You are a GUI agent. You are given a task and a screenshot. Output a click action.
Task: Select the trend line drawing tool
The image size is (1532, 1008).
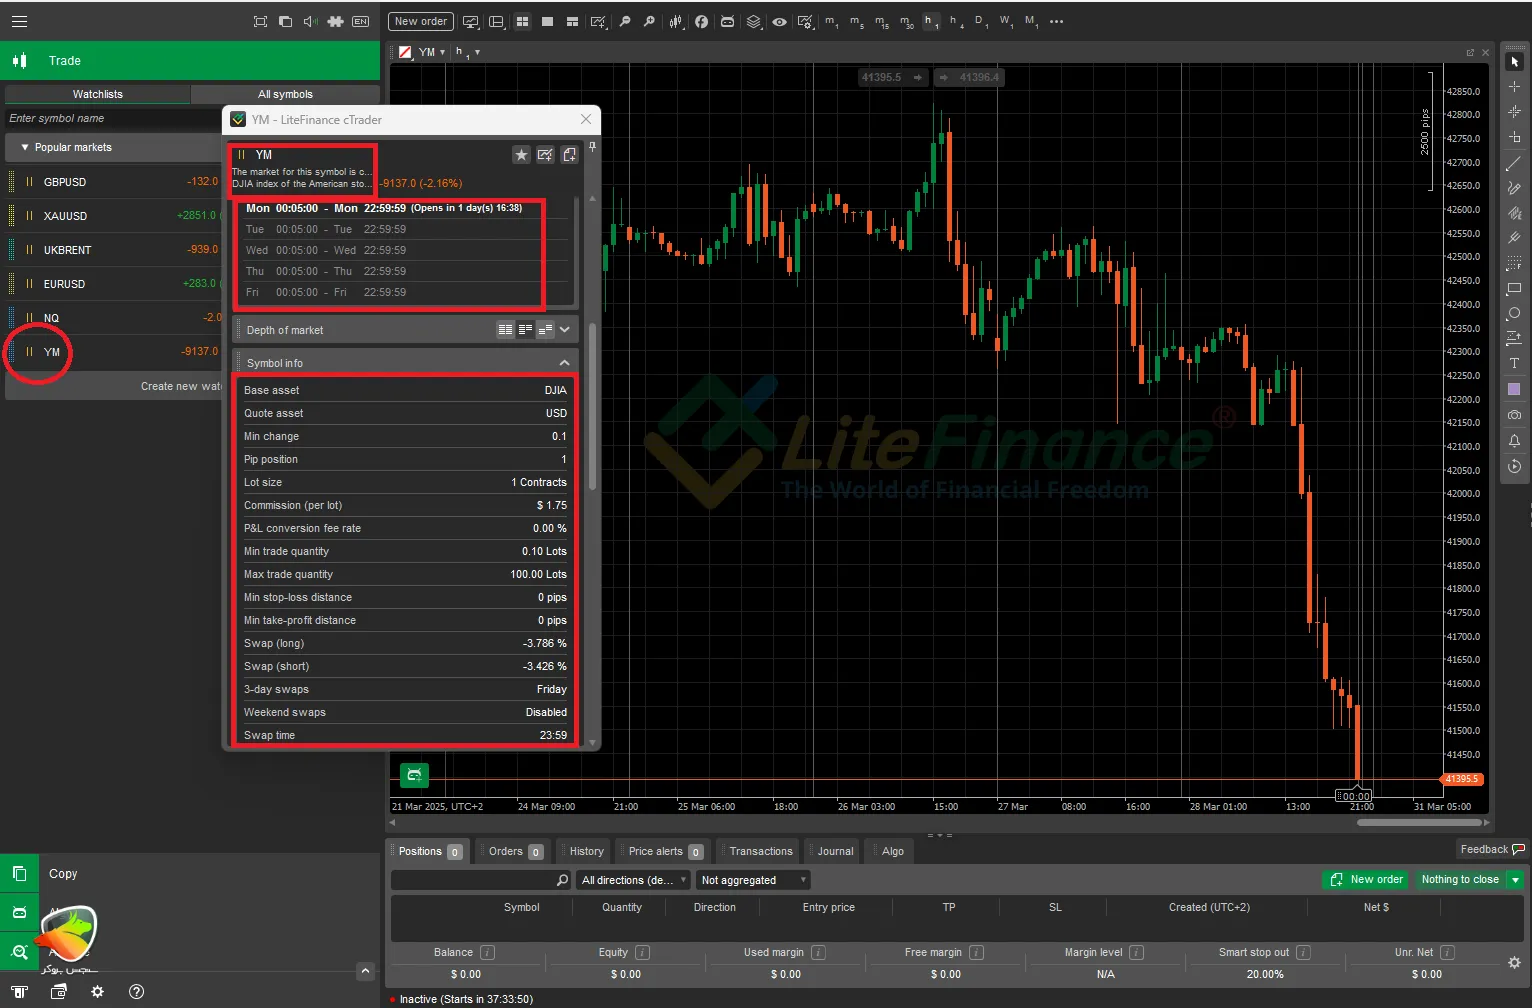(x=1514, y=162)
